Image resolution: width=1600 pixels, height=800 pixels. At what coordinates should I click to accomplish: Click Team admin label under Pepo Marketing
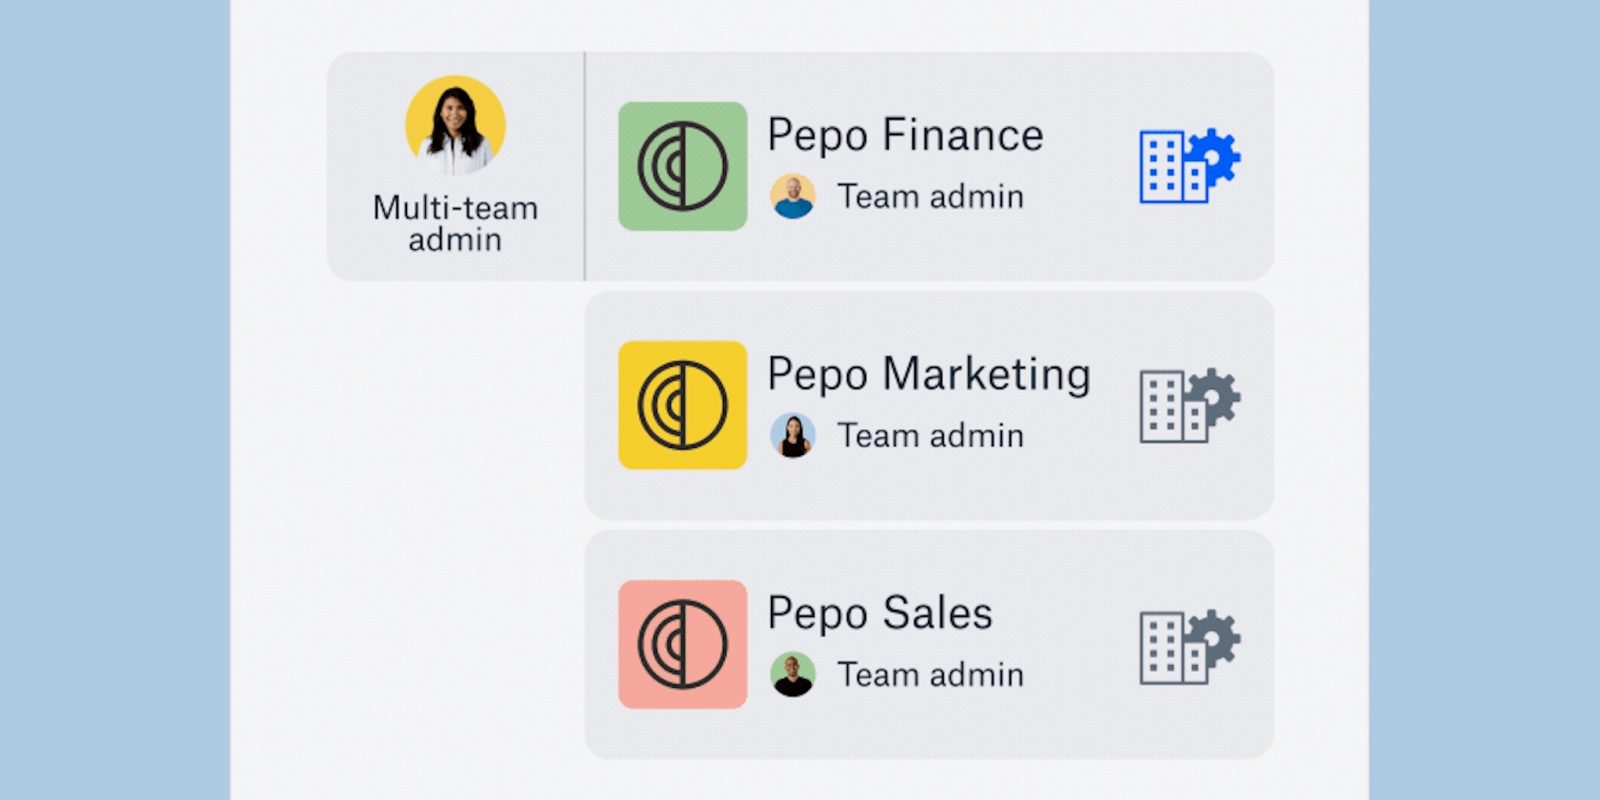pos(930,436)
